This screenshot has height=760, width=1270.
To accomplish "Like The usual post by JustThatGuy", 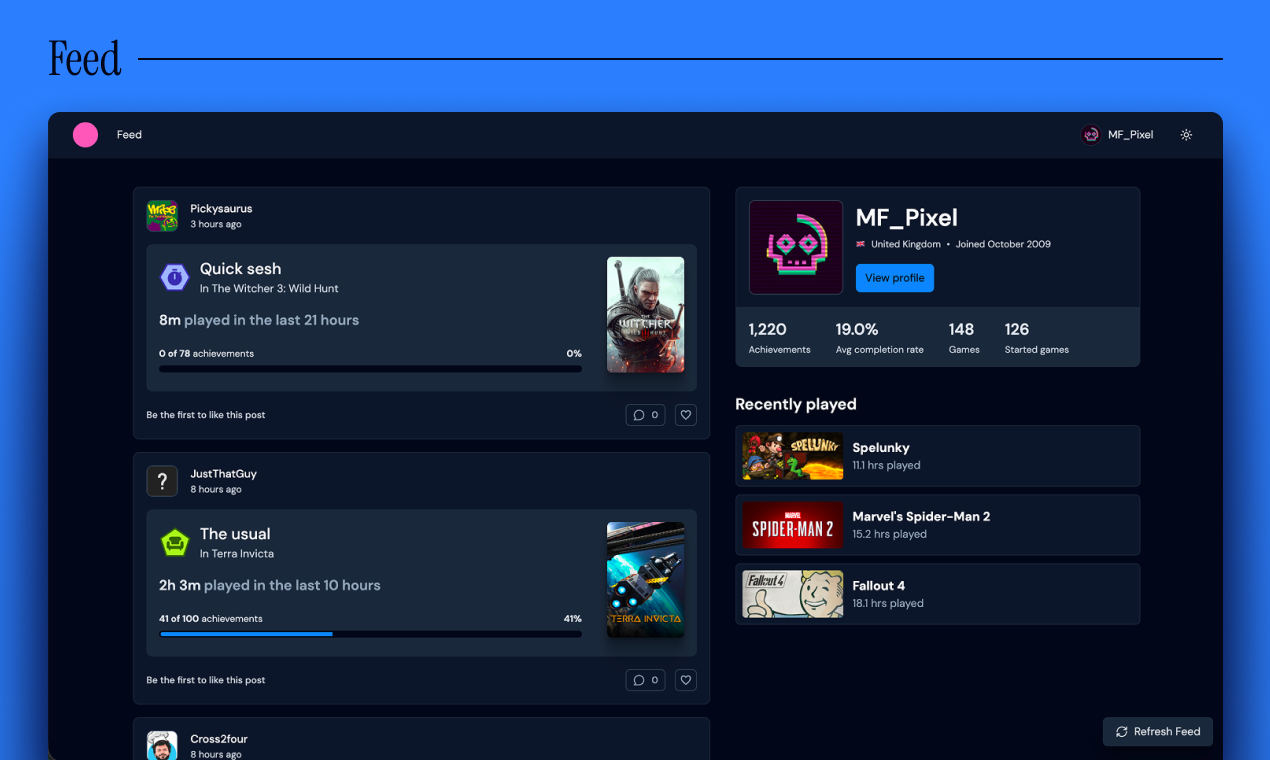I will point(685,679).
